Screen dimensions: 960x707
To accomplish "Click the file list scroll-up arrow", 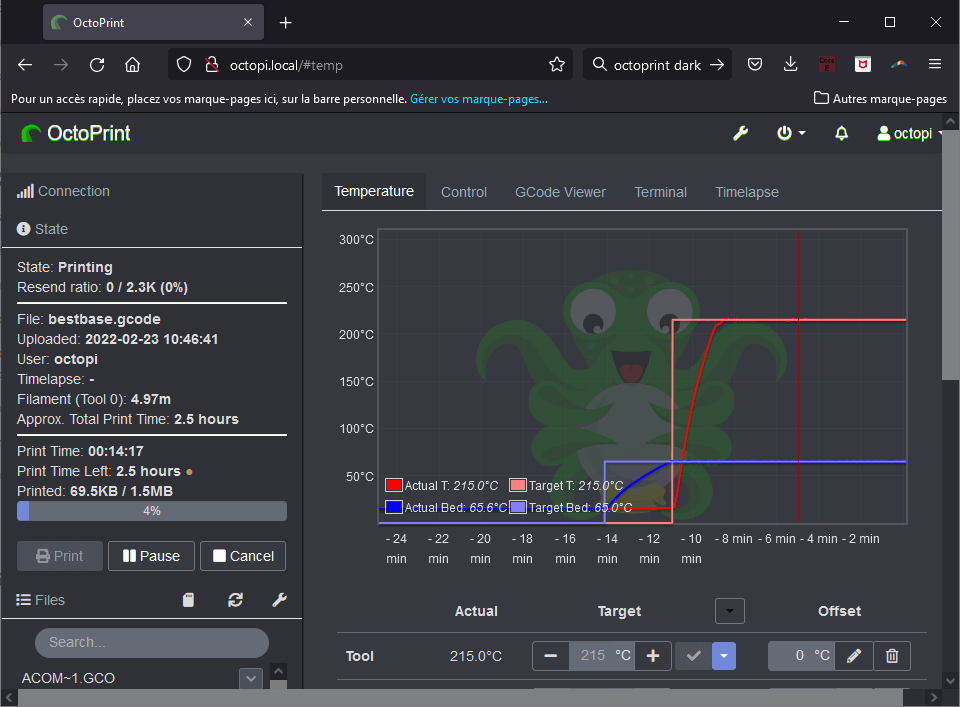I will coord(279,671).
